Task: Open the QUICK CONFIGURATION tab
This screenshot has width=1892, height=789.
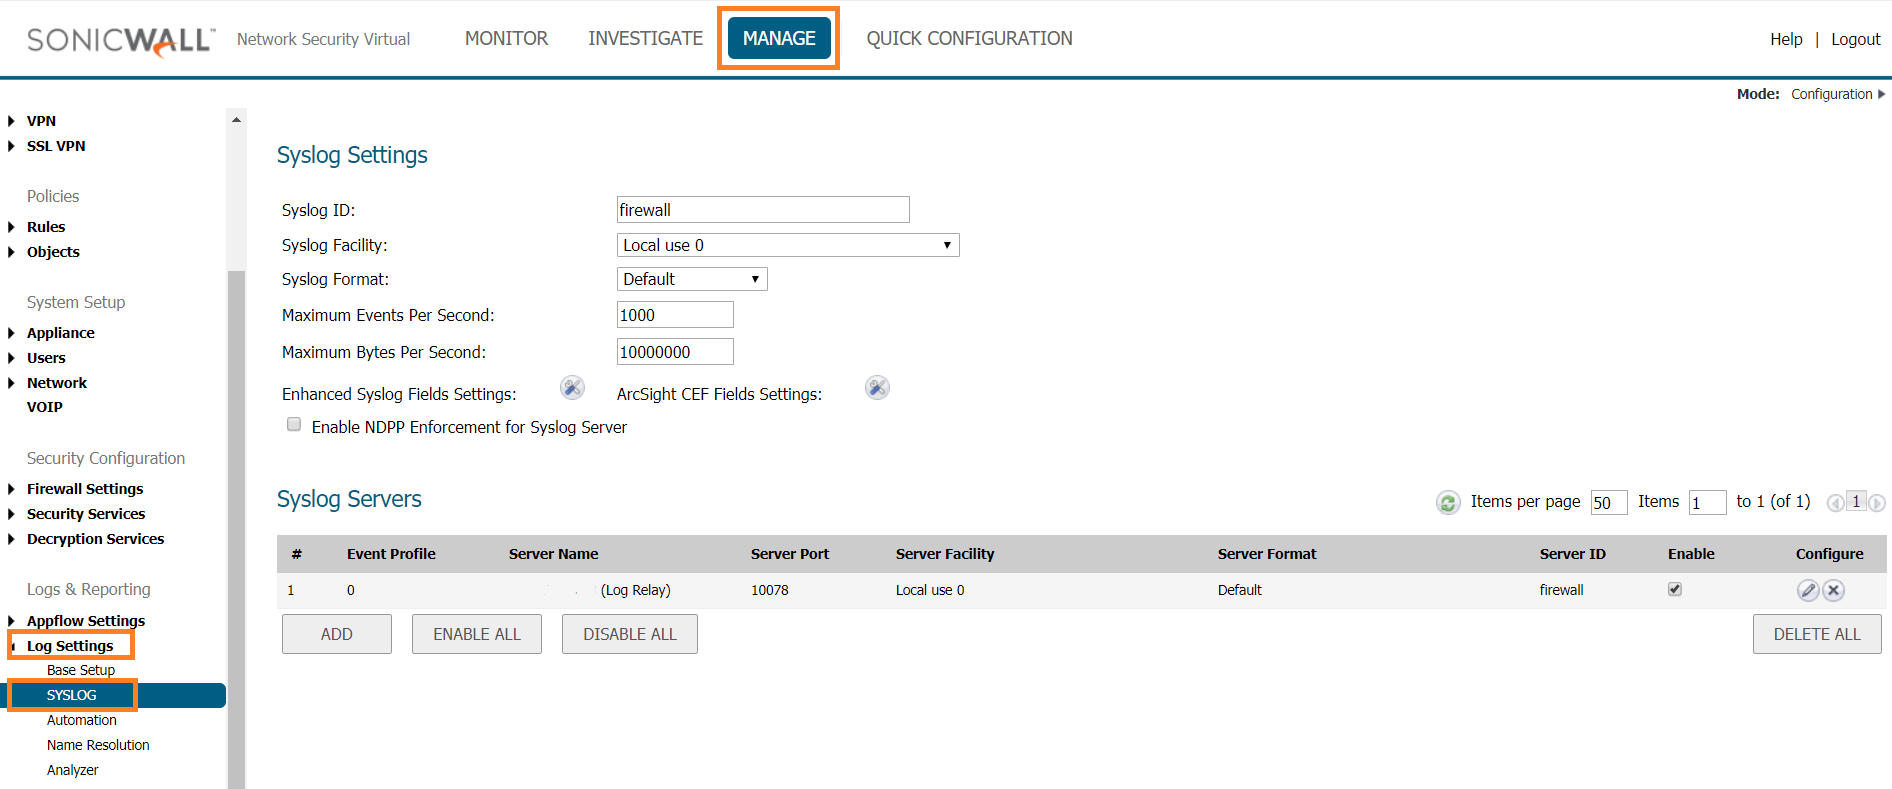Action: pyautogui.click(x=969, y=38)
